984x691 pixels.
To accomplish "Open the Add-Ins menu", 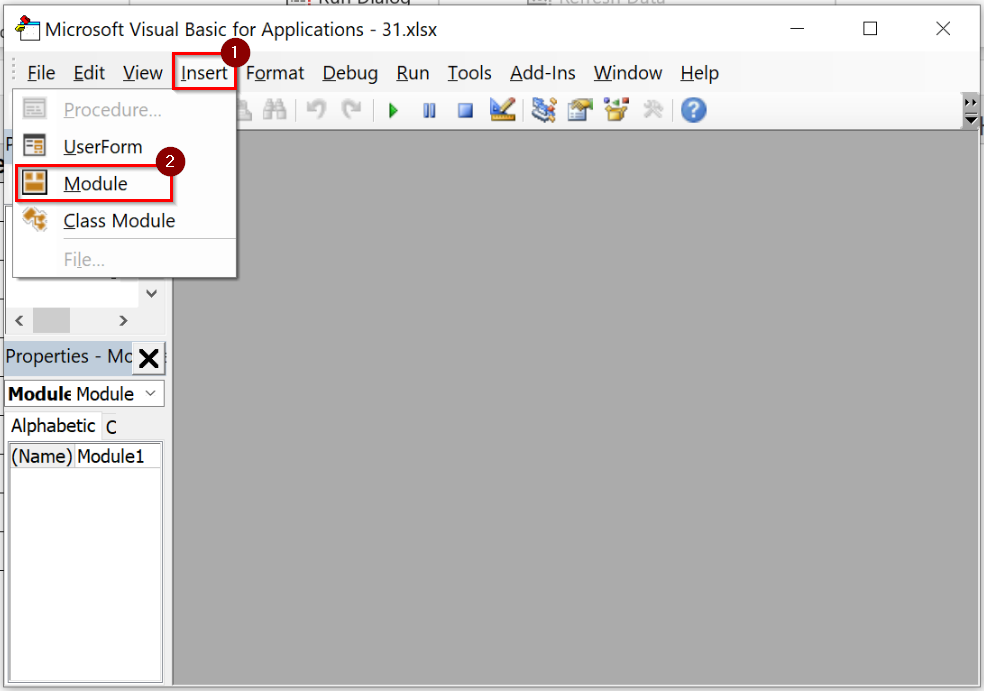I will tap(543, 73).
